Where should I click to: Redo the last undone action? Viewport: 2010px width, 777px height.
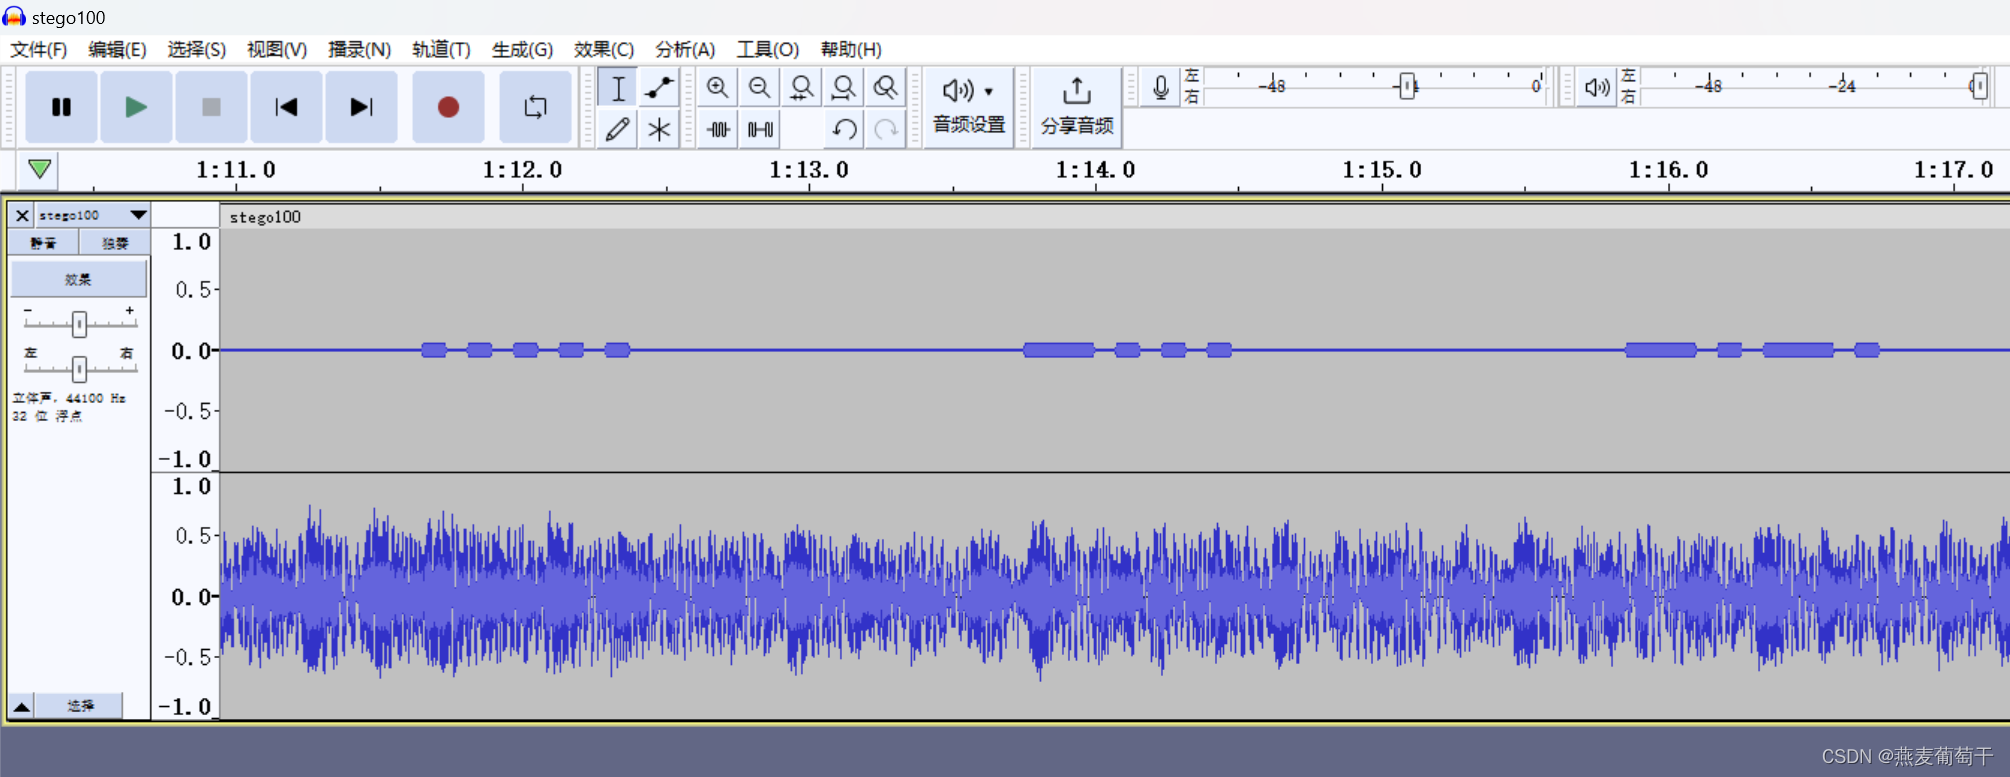(885, 129)
